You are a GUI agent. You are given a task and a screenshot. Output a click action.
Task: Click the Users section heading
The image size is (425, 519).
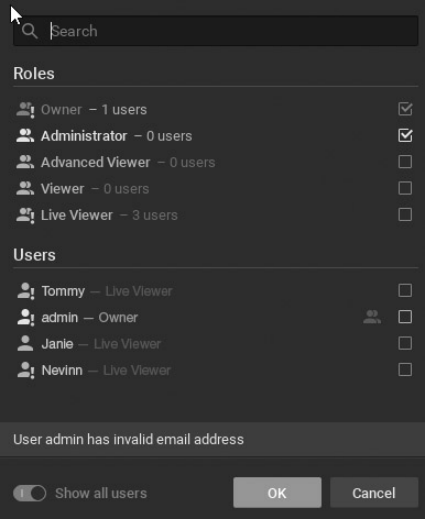(x=34, y=255)
